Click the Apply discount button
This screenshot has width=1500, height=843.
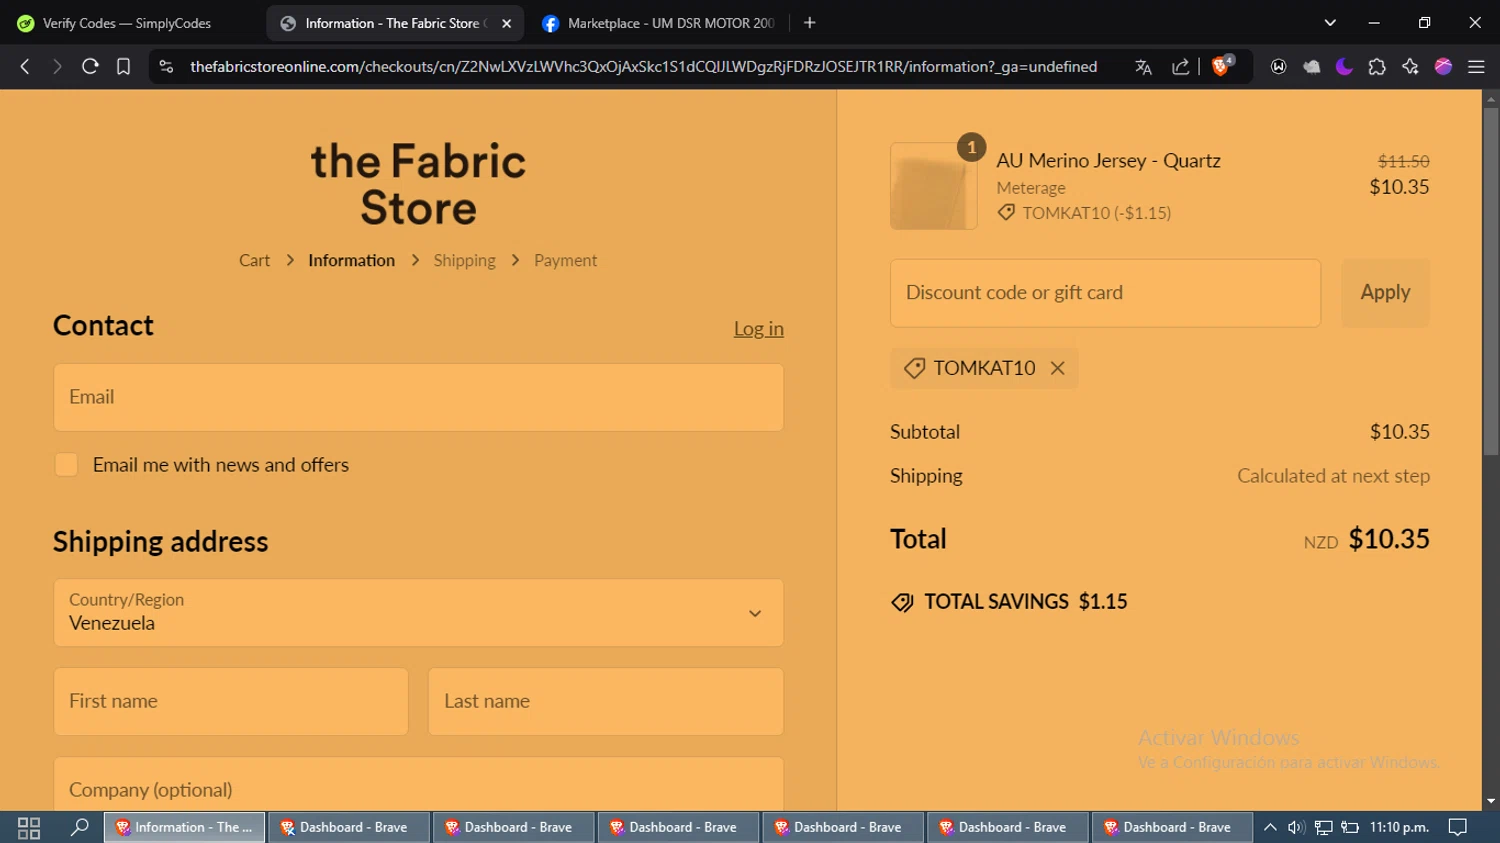click(x=1385, y=293)
